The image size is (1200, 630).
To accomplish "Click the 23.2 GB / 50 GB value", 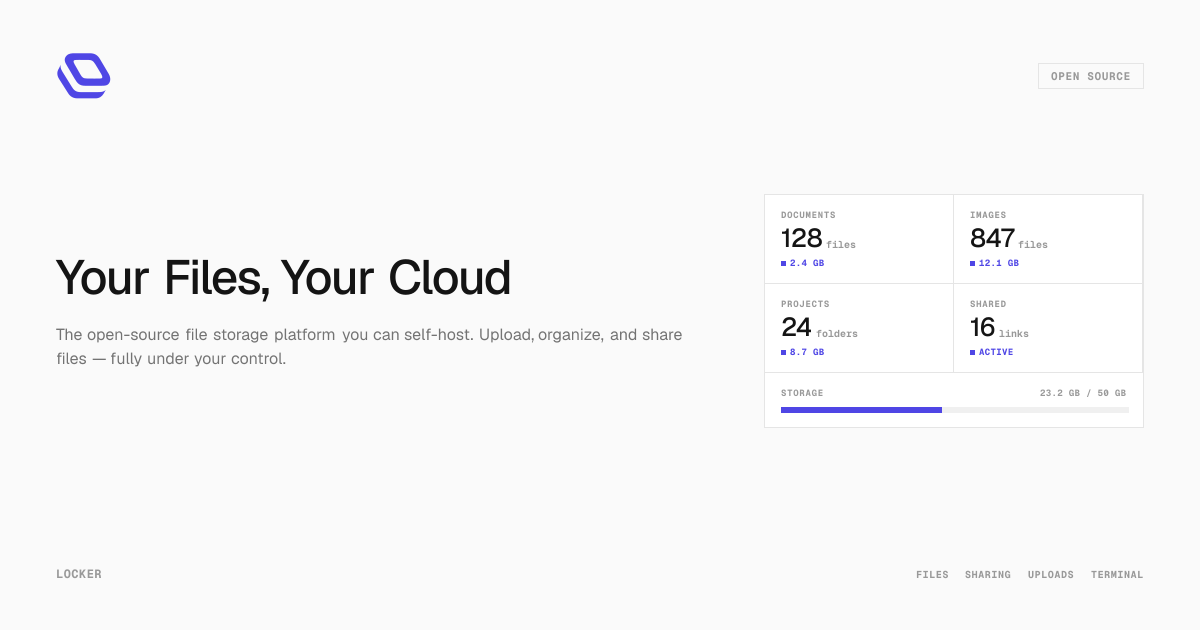I will tap(1083, 394).
